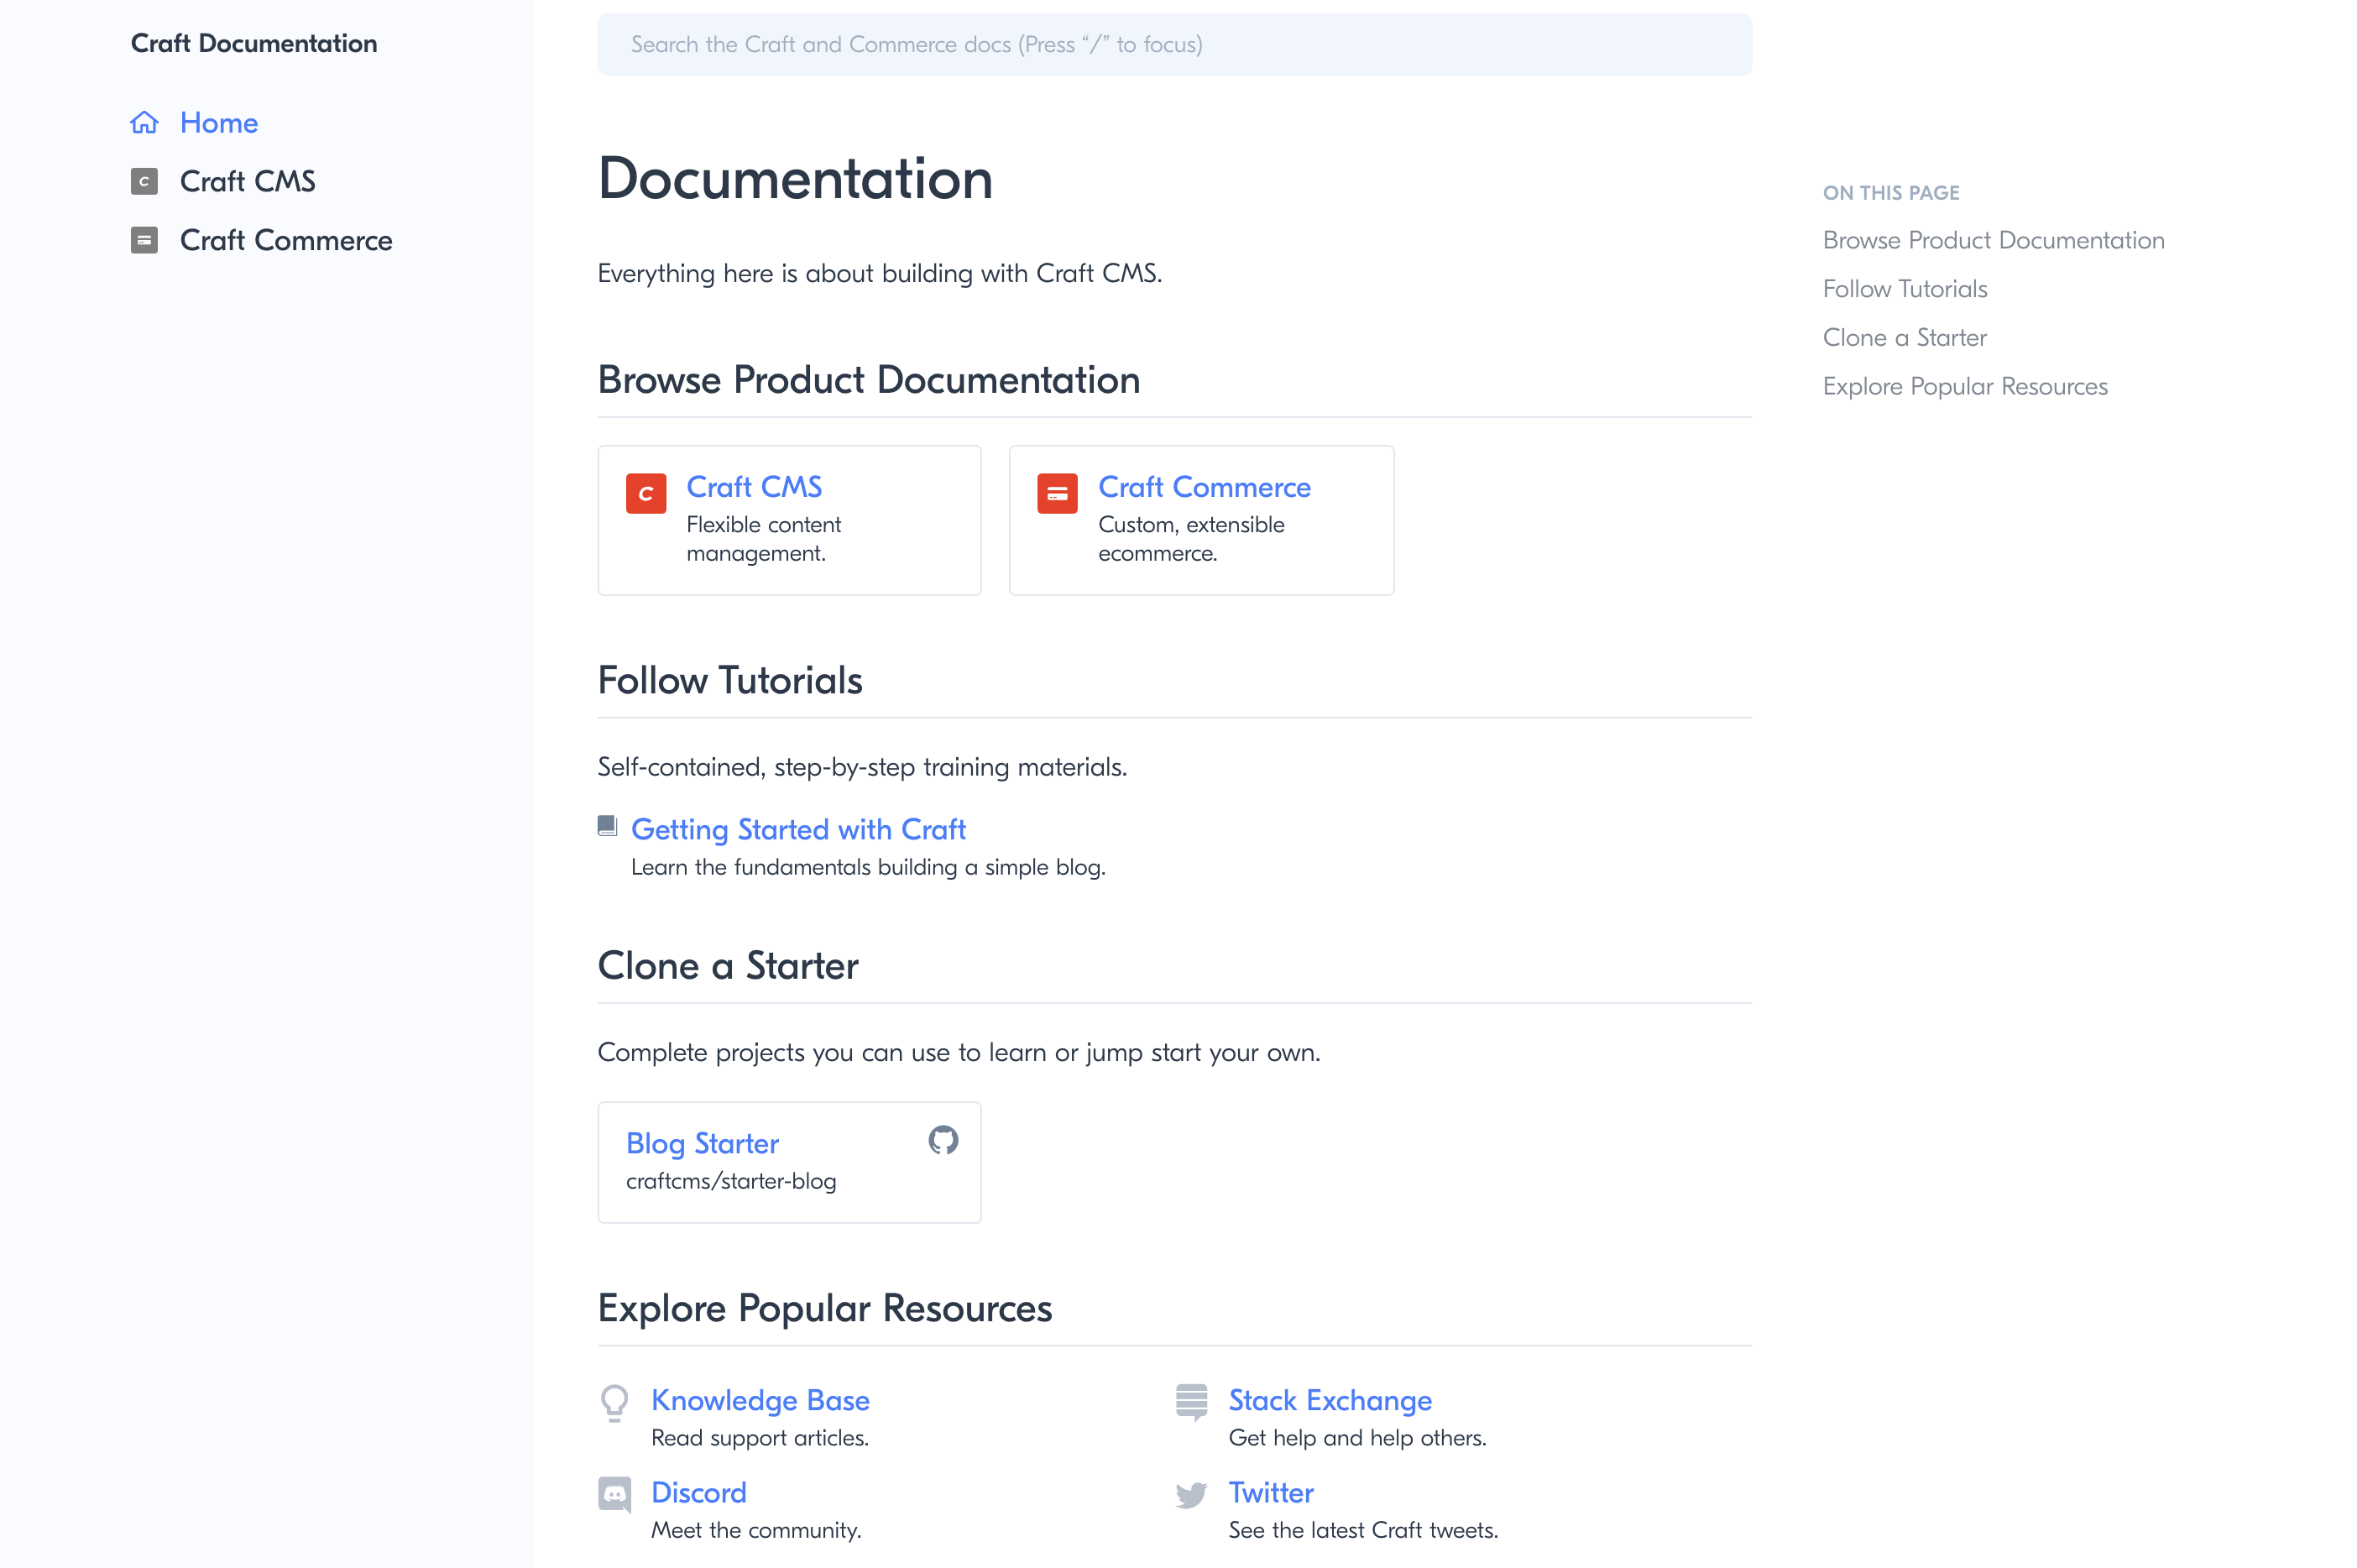Click the 'Custom, extensible ecommerce.' card description
Image resolution: width=2357 pixels, height=1568 pixels.
coord(1191,539)
